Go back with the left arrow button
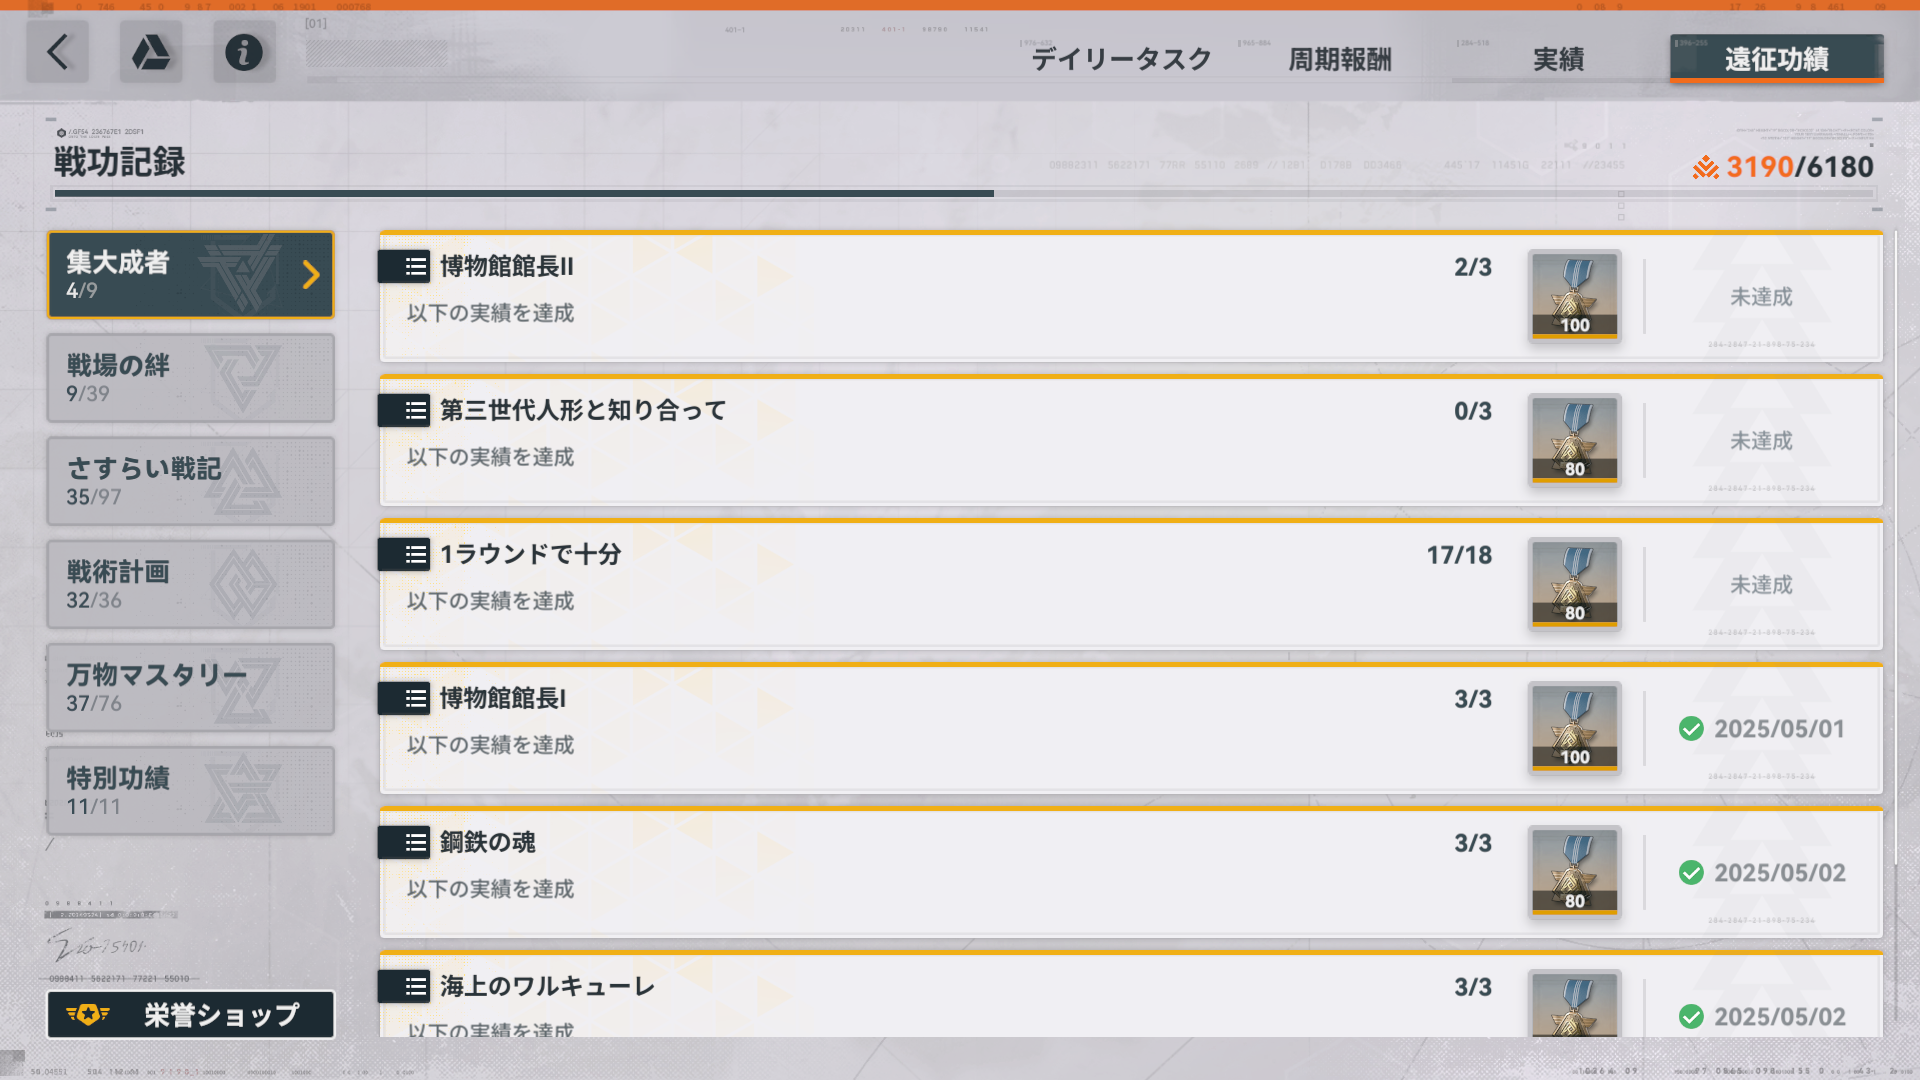The image size is (1920, 1080). [57, 52]
